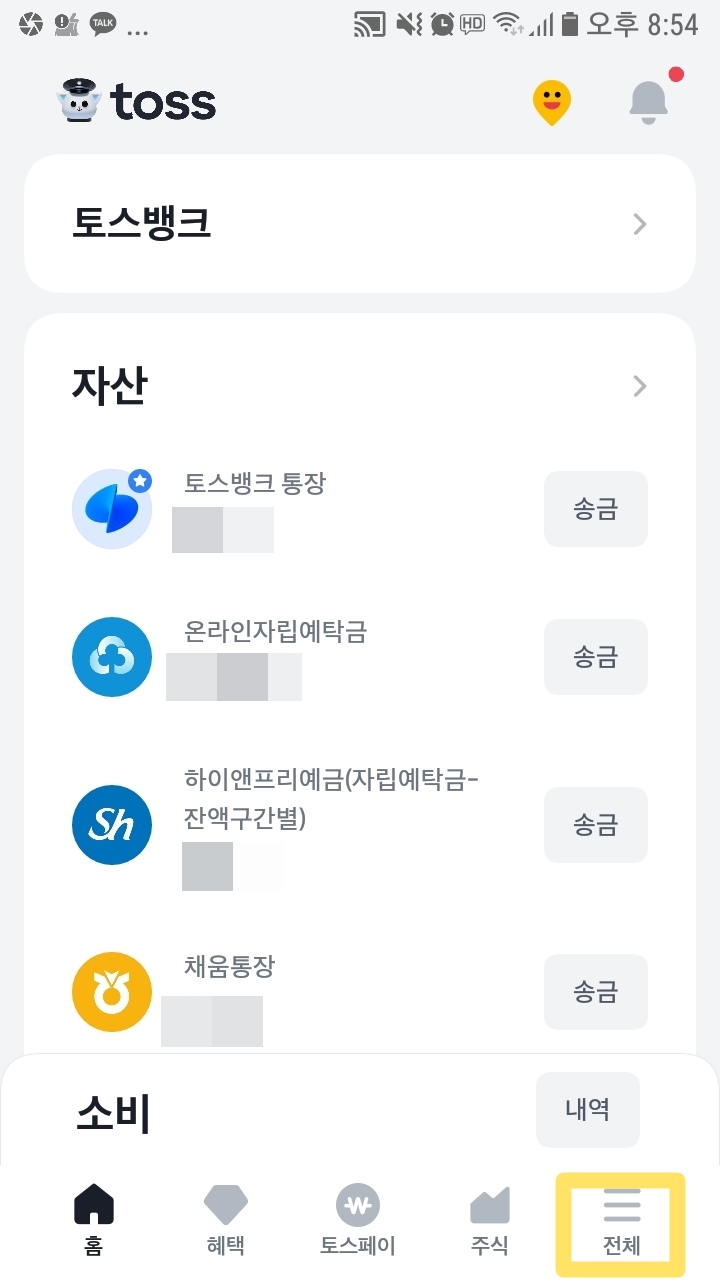Open the yellow smiley face location icon

point(551,102)
